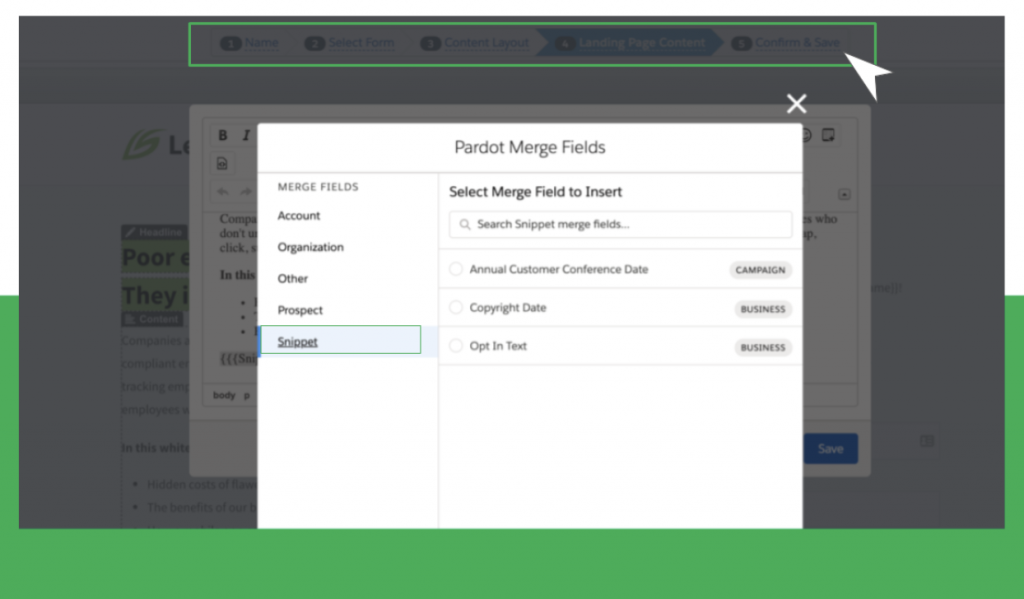Toggle Bold in the editor toolbar
Screen dimensions: 1024x599
click(x=223, y=135)
